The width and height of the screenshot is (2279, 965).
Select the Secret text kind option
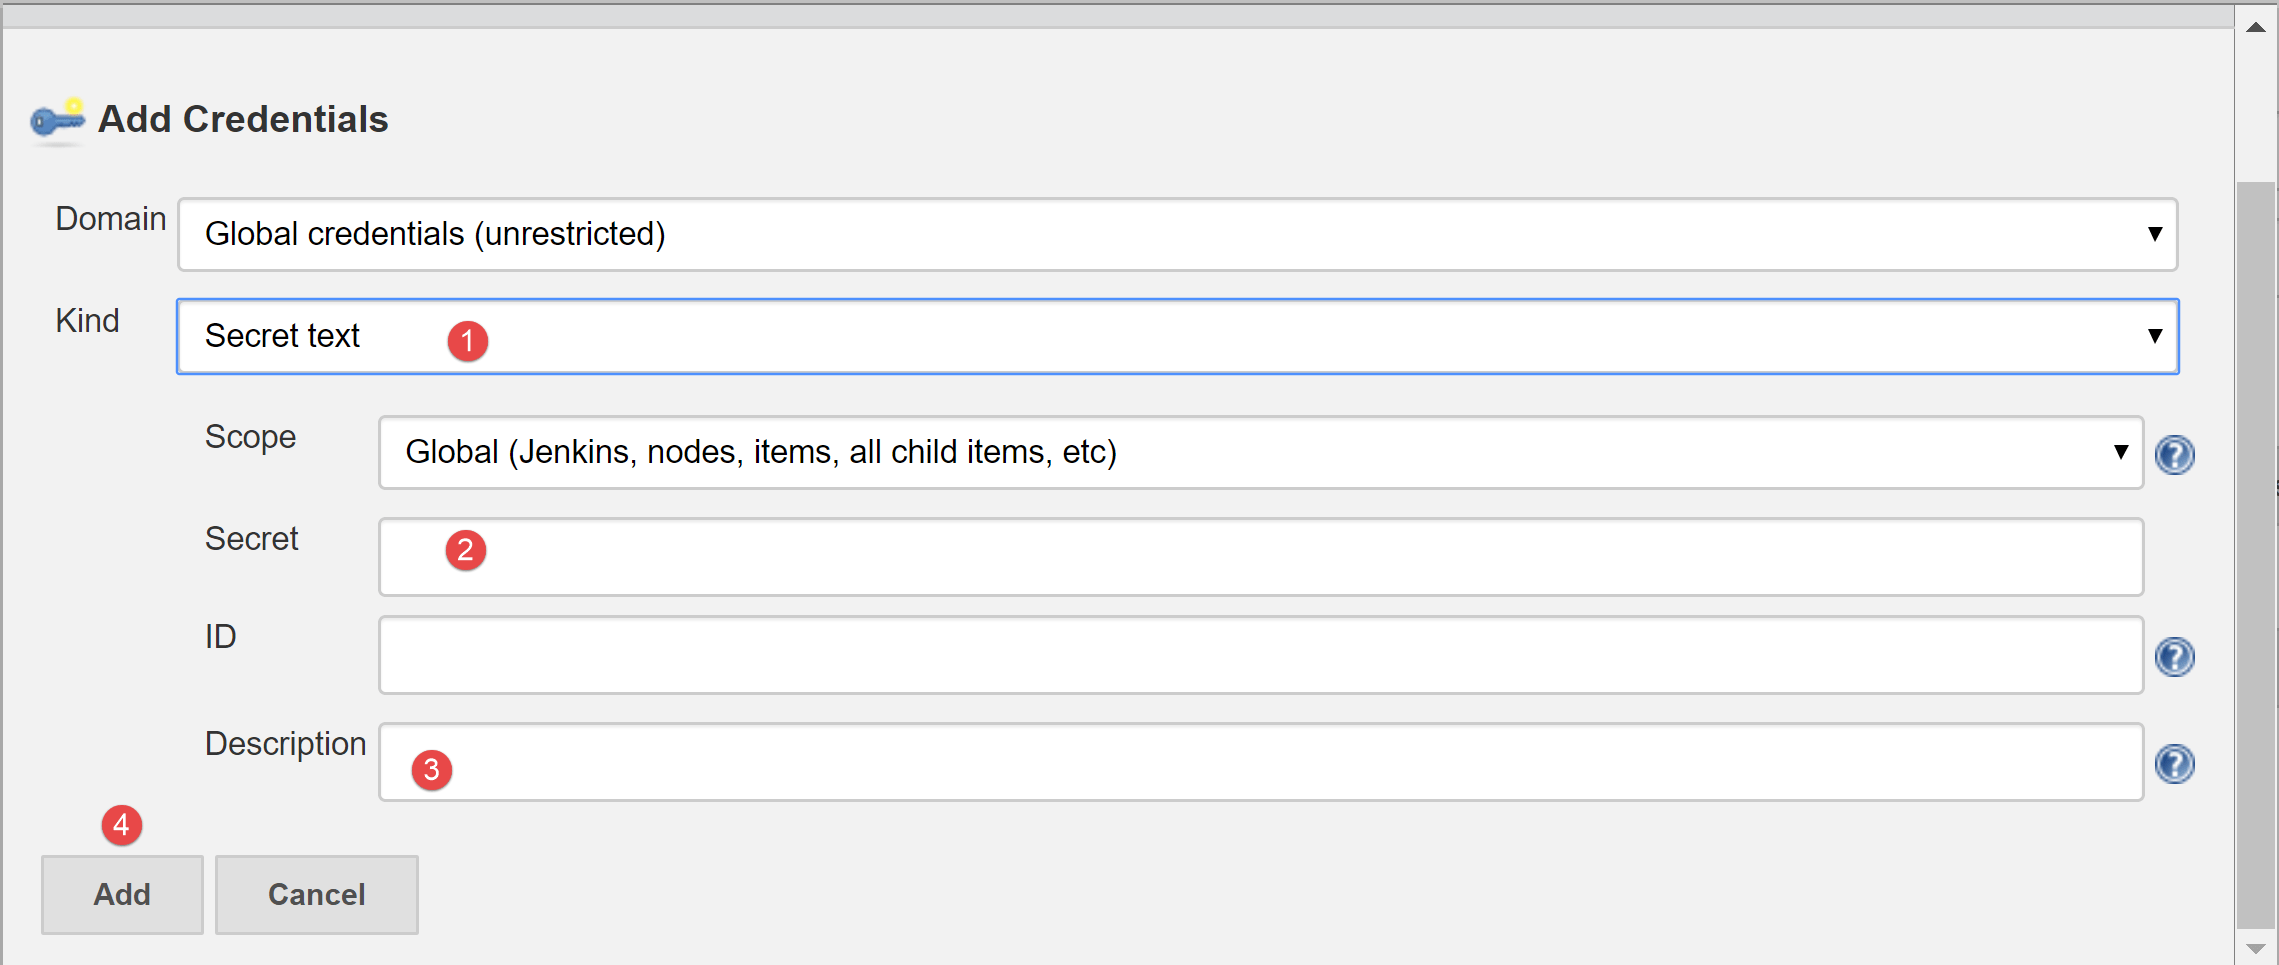tap(282, 336)
